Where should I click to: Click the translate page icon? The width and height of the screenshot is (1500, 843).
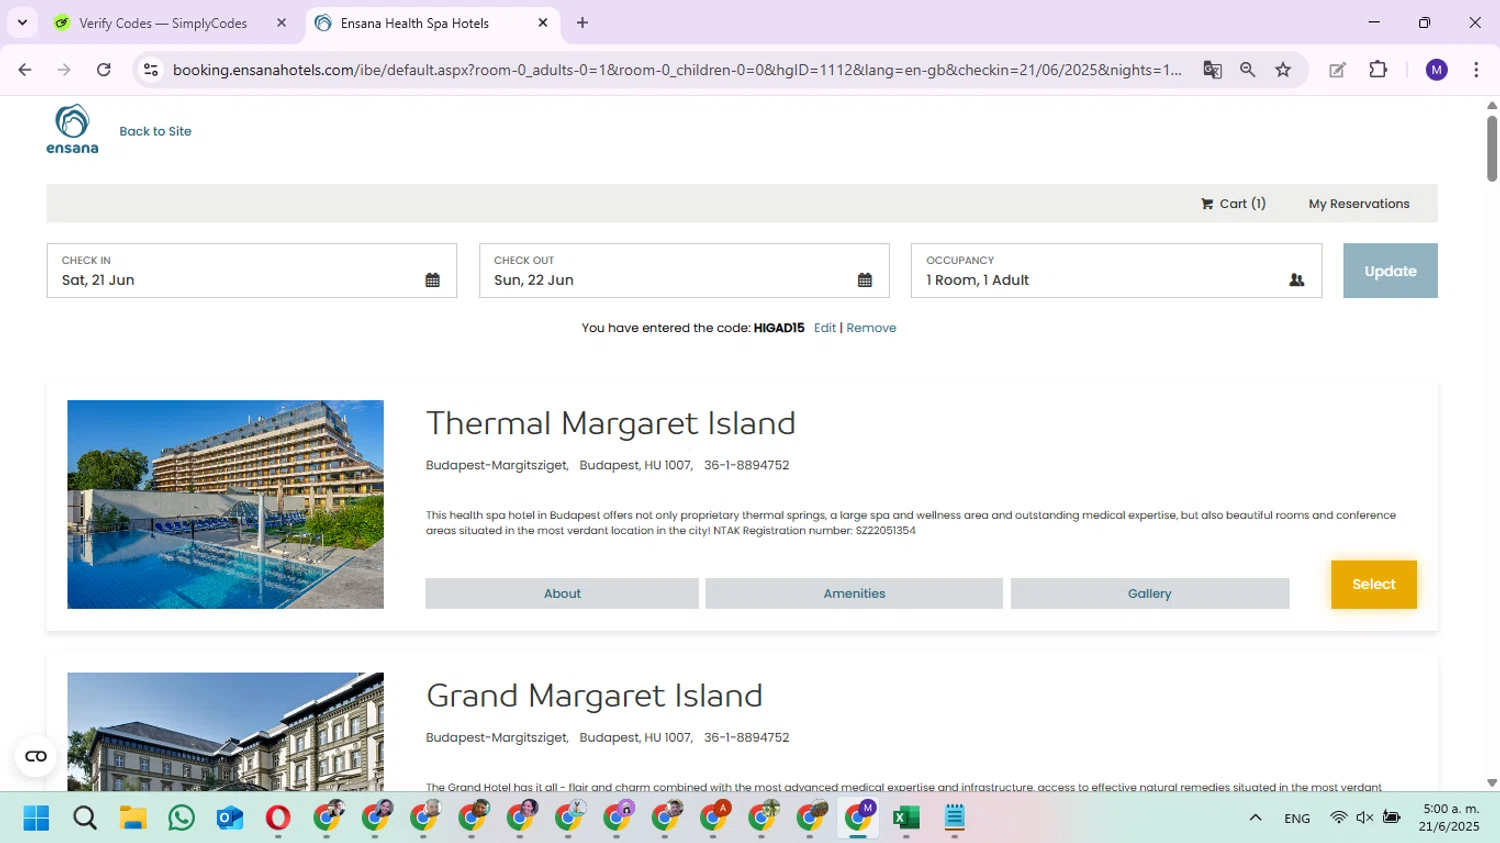[x=1212, y=70]
